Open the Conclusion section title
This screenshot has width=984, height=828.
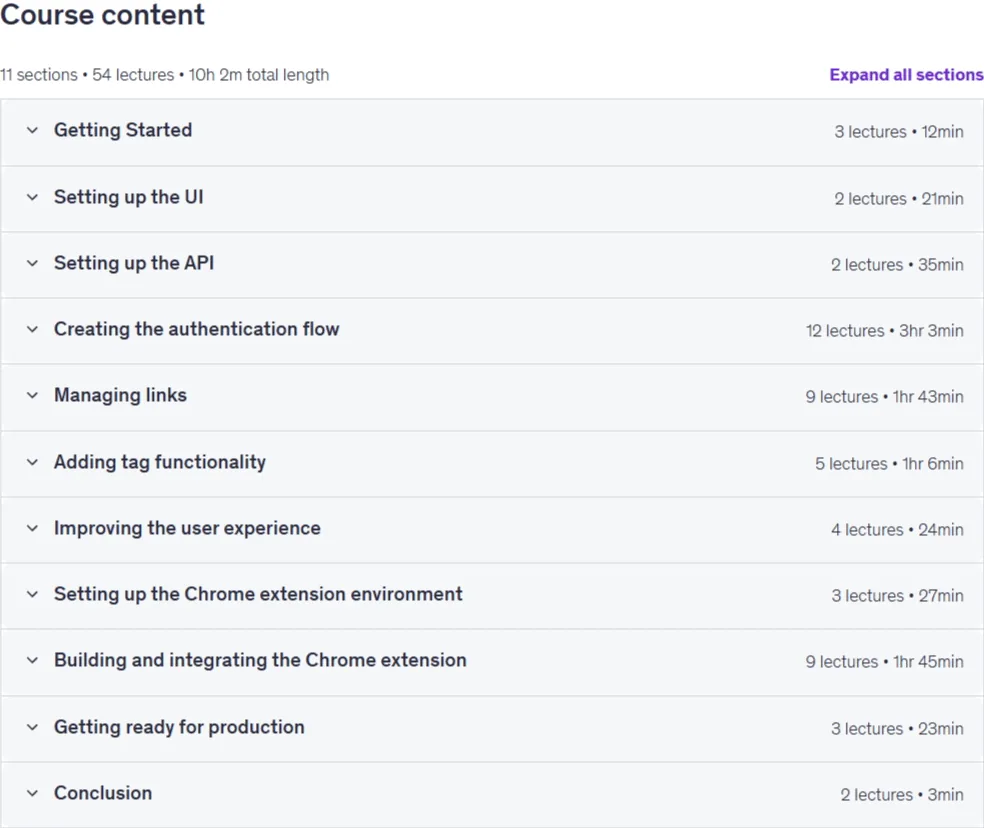tap(103, 793)
